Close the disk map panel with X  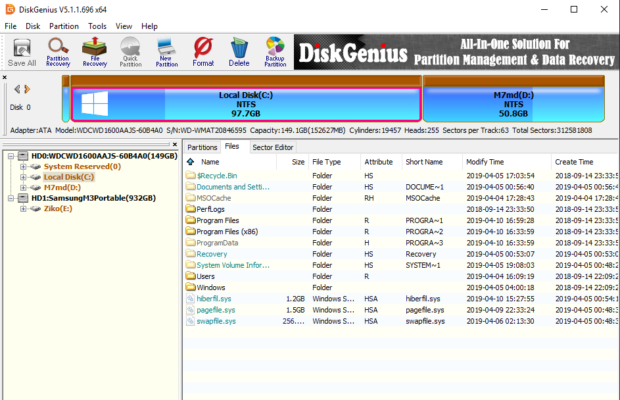point(5,77)
